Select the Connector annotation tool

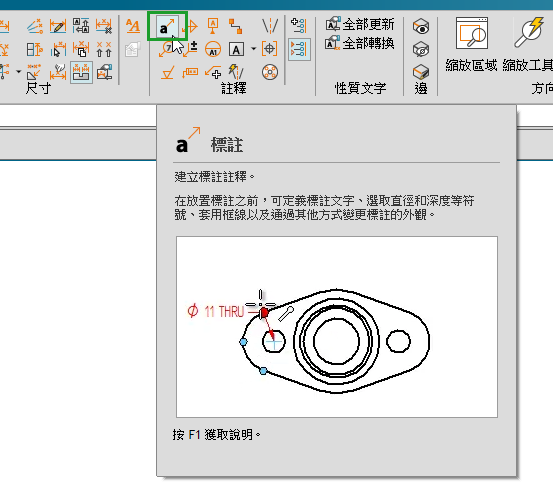[235, 26]
